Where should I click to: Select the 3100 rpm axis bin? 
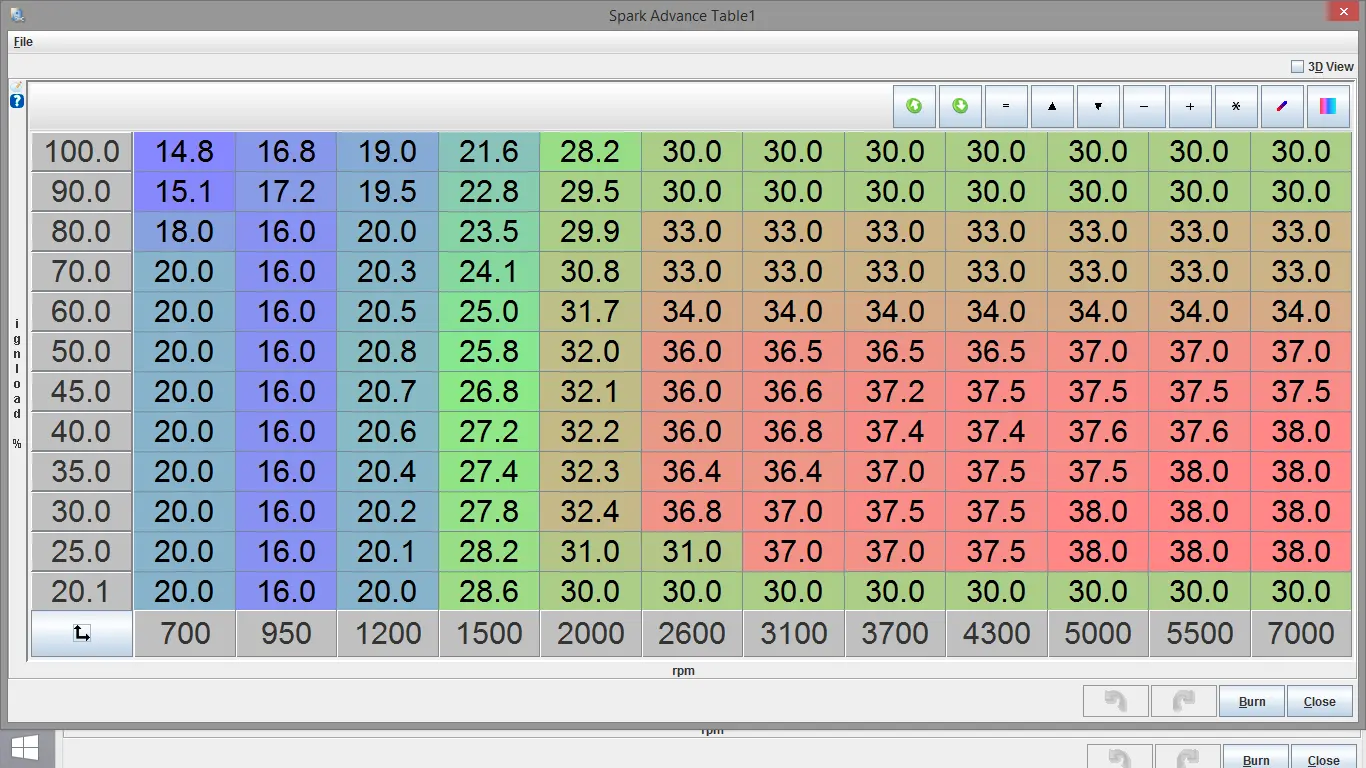793,633
